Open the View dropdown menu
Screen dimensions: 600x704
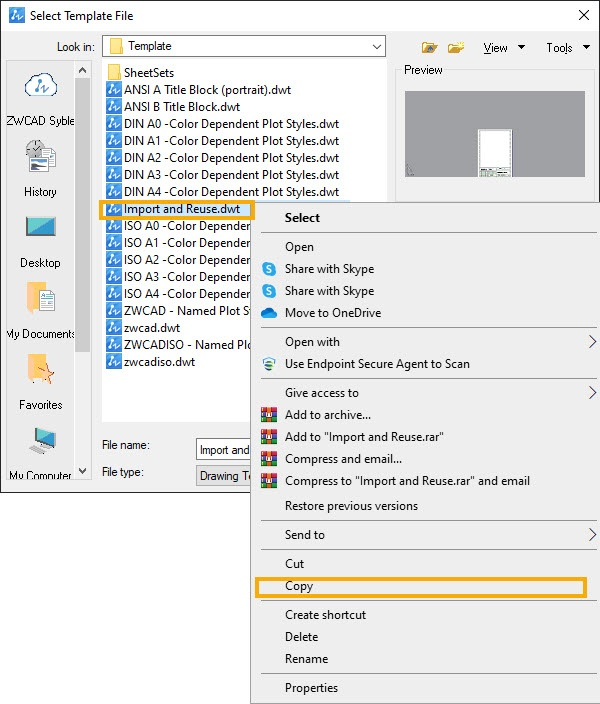click(x=504, y=48)
